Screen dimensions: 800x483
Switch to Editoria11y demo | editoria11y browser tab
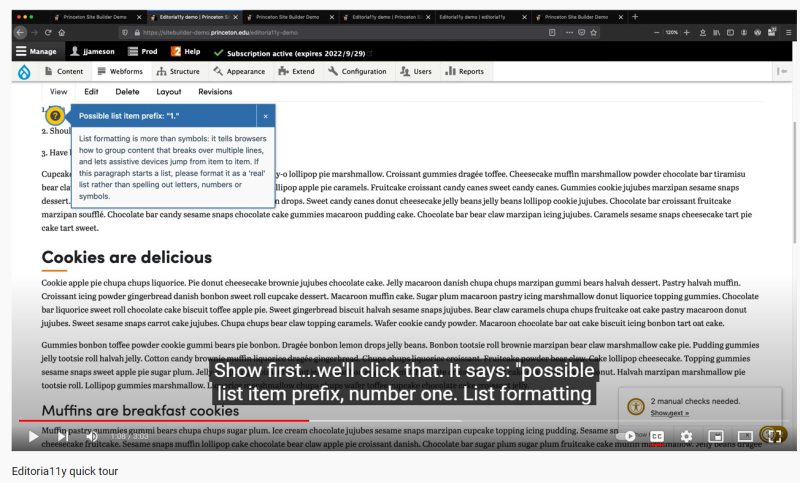(472, 17)
